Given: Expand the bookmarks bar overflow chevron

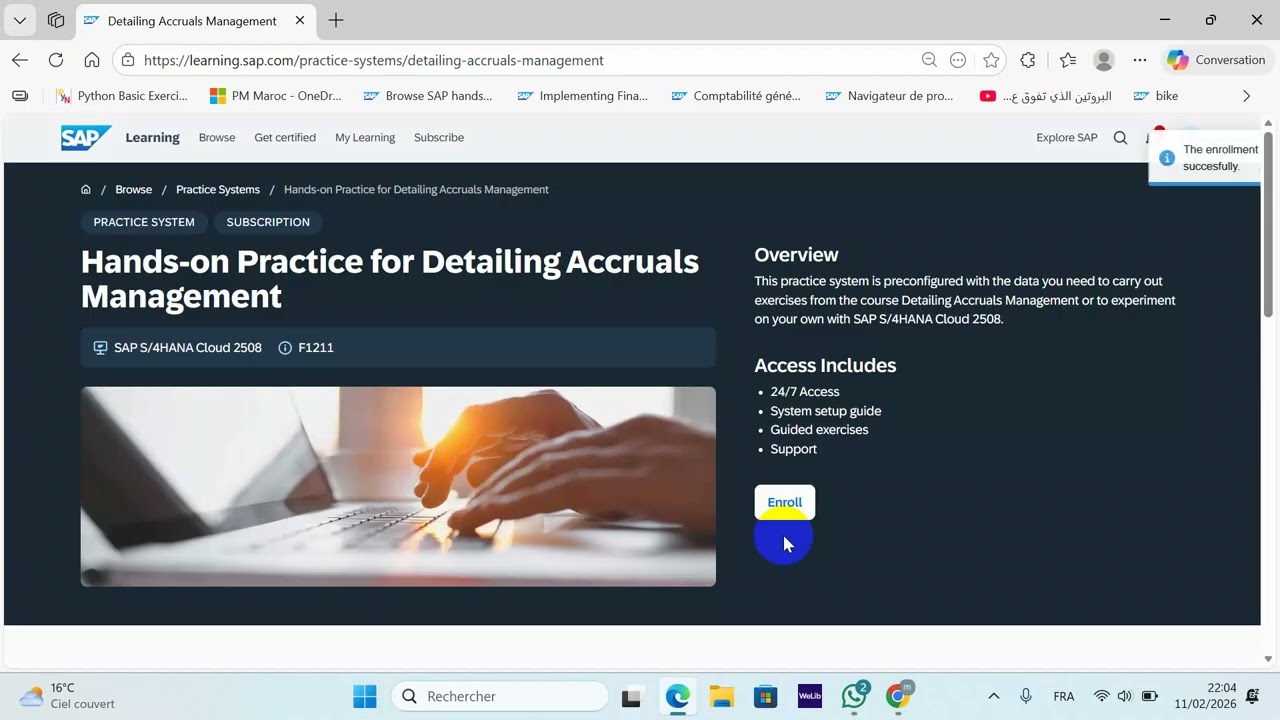Looking at the screenshot, I should pyautogui.click(x=1246, y=96).
